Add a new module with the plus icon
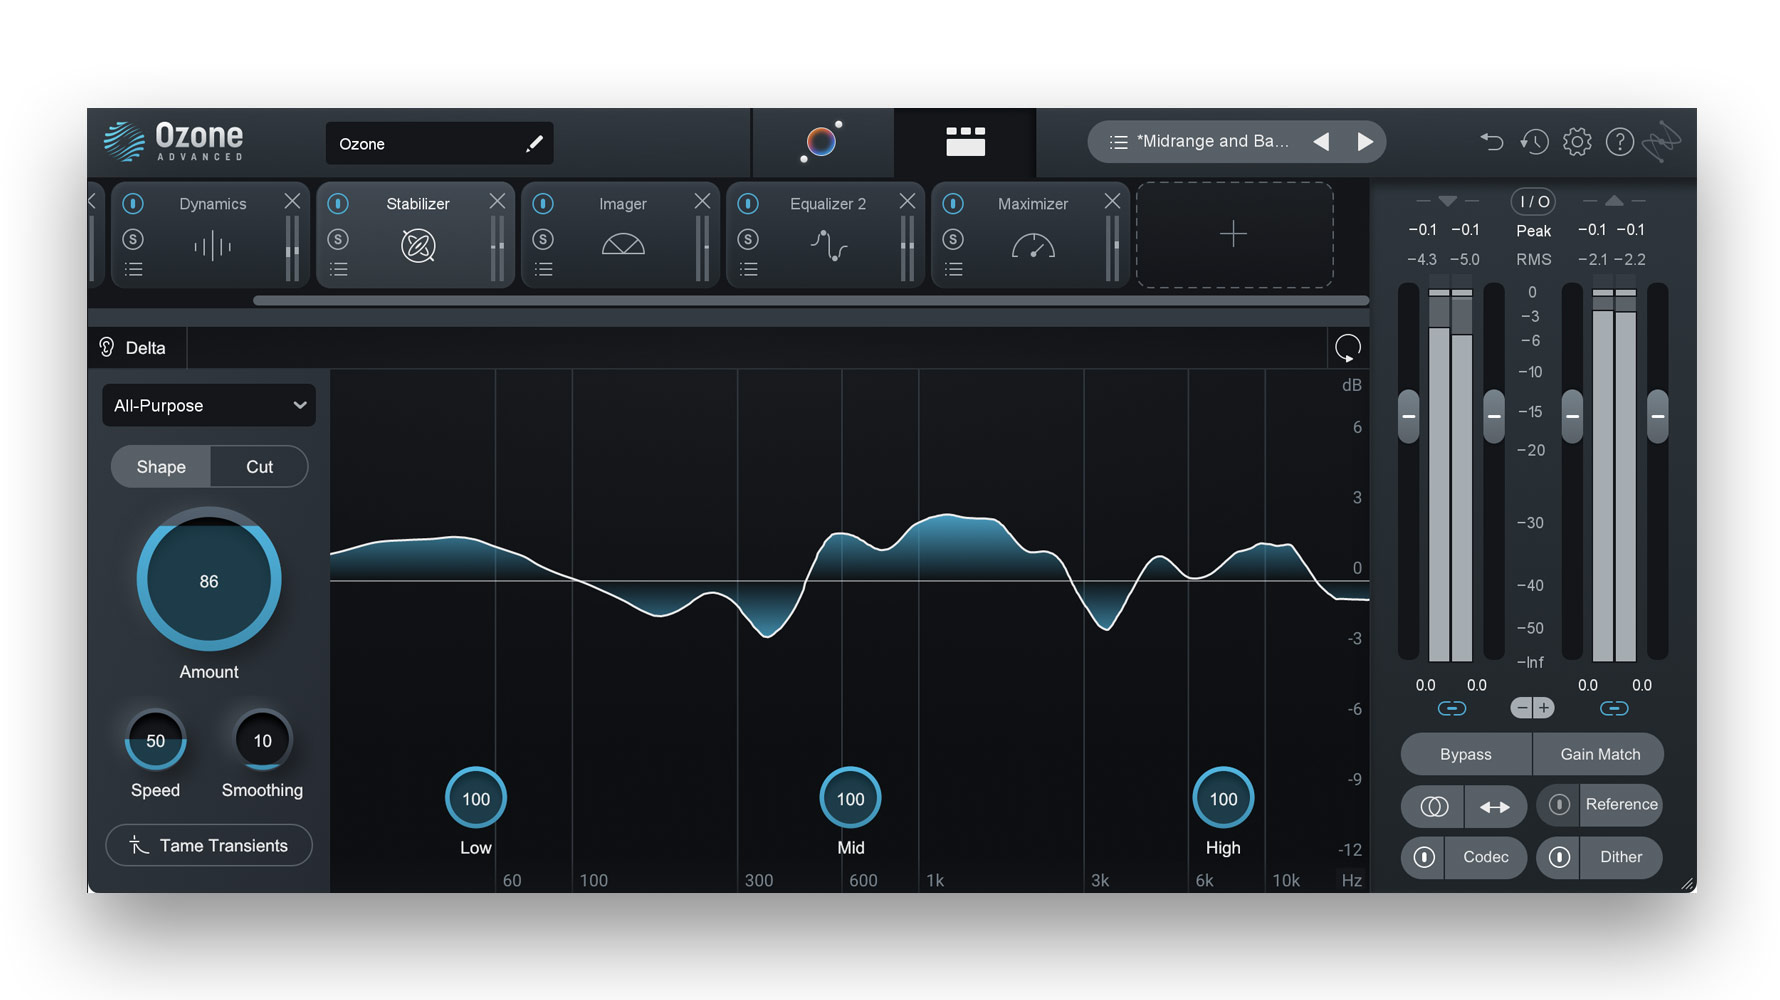 1234,234
